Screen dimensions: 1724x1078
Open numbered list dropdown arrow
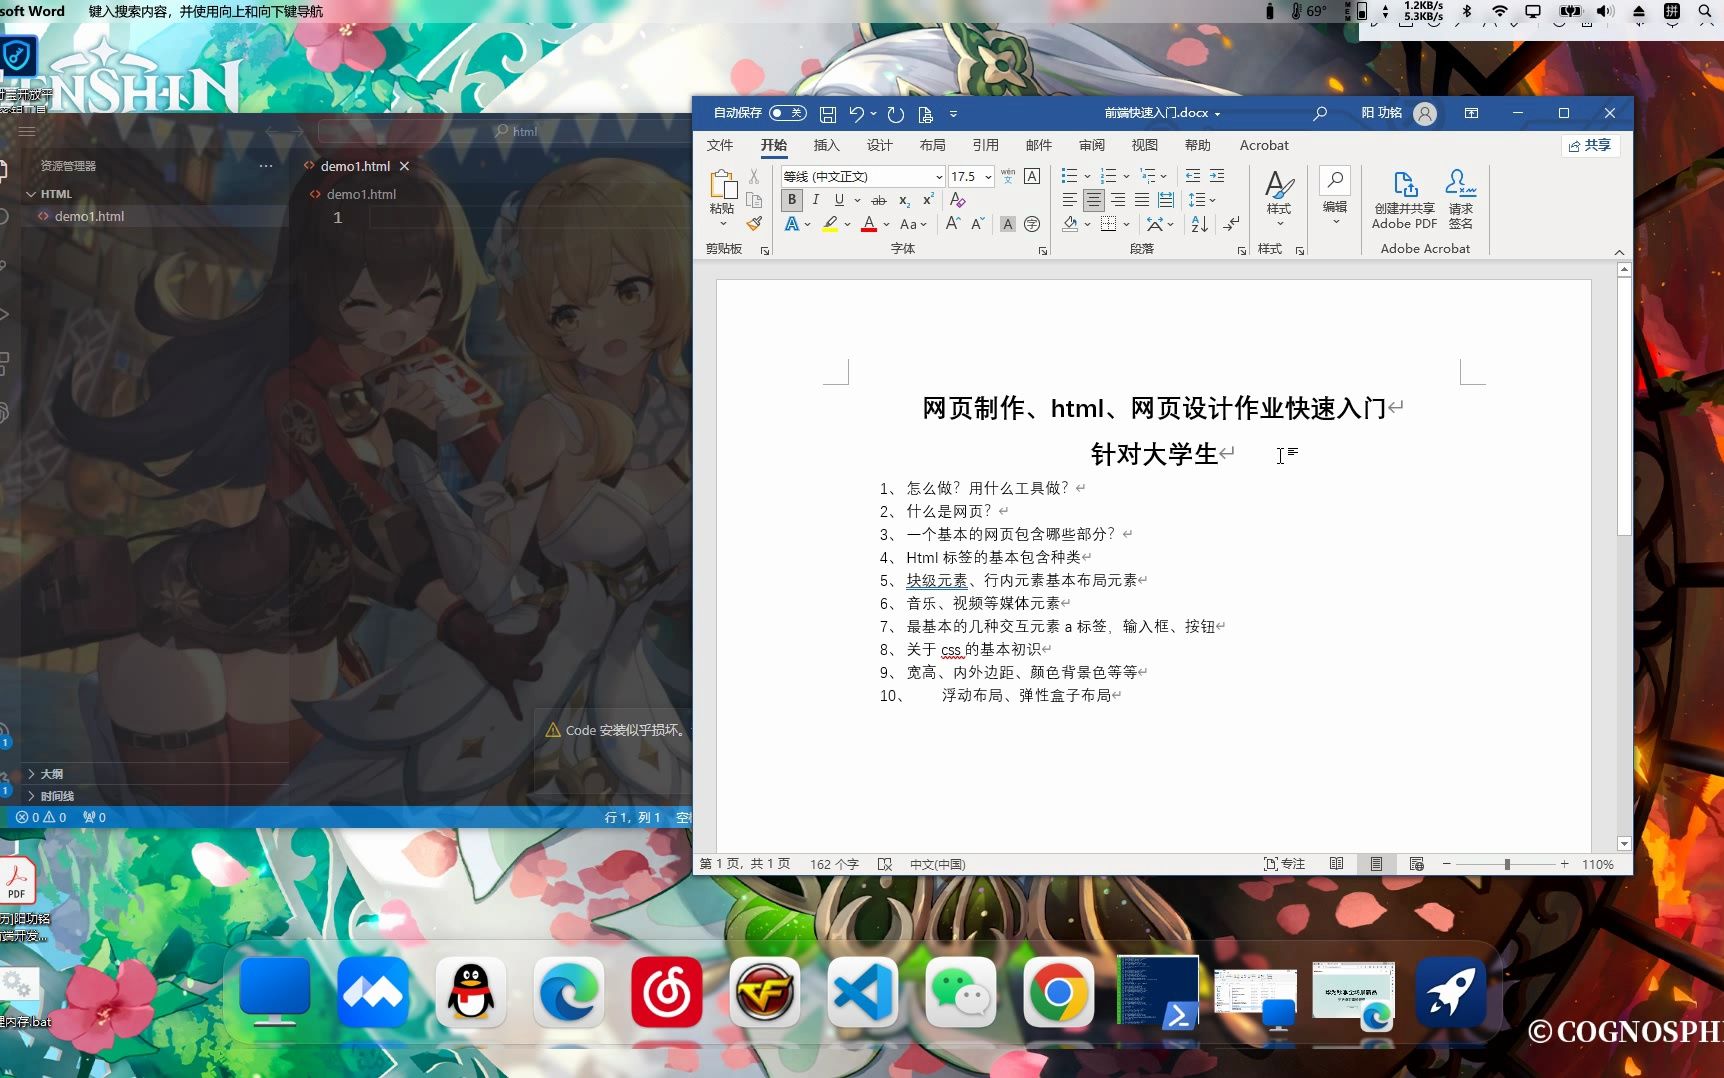pyautogui.click(x=1126, y=176)
